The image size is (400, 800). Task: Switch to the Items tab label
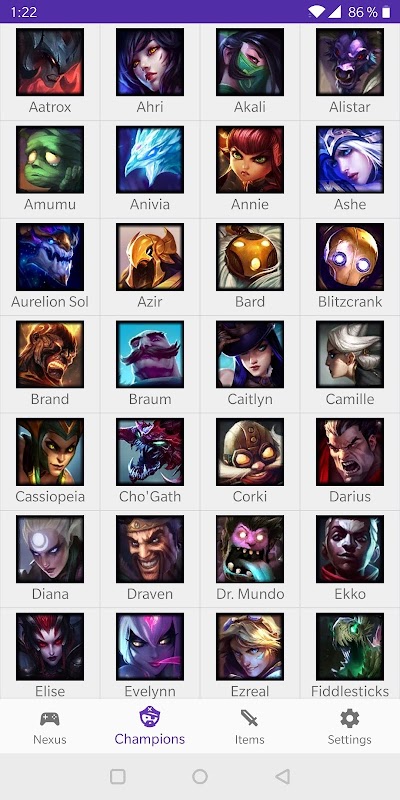tap(249, 739)
